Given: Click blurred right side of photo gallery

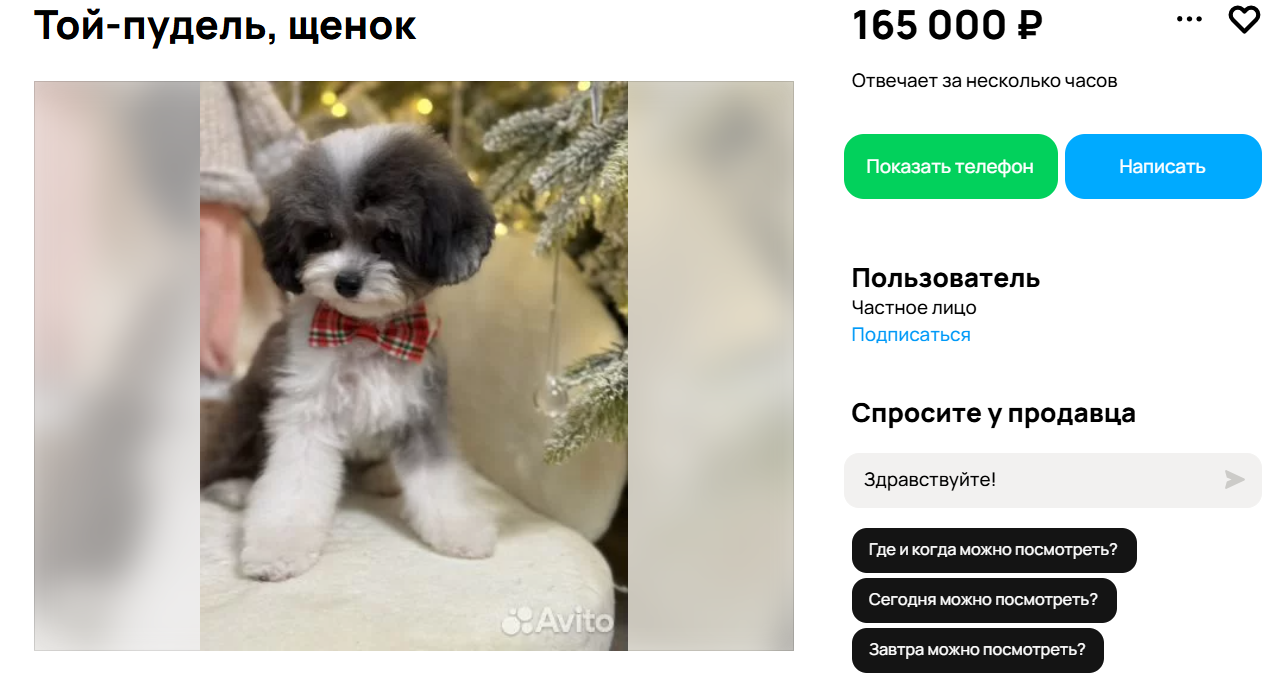Looking at the screenshot, I should pyautogui.click(x=711, y=366).
